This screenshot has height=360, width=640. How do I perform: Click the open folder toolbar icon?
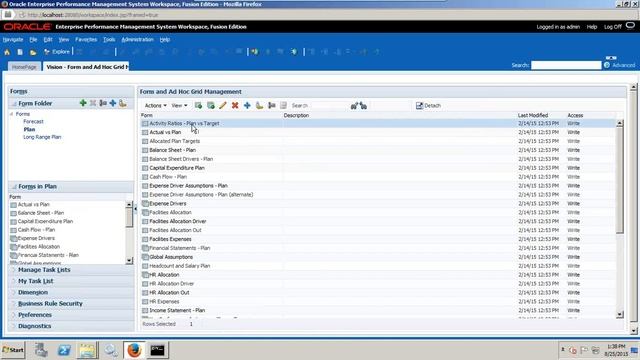click(x=33, y=52)
